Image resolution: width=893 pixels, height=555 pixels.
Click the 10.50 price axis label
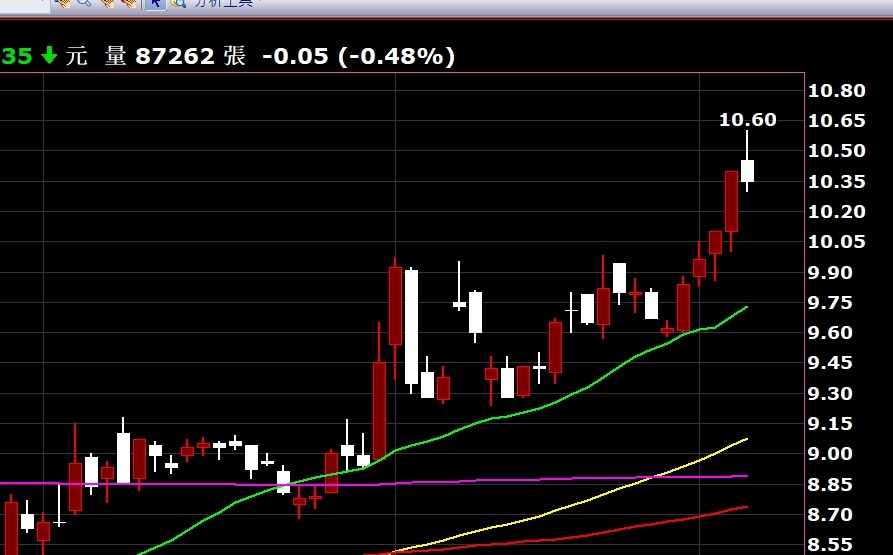tap(837, 151)
